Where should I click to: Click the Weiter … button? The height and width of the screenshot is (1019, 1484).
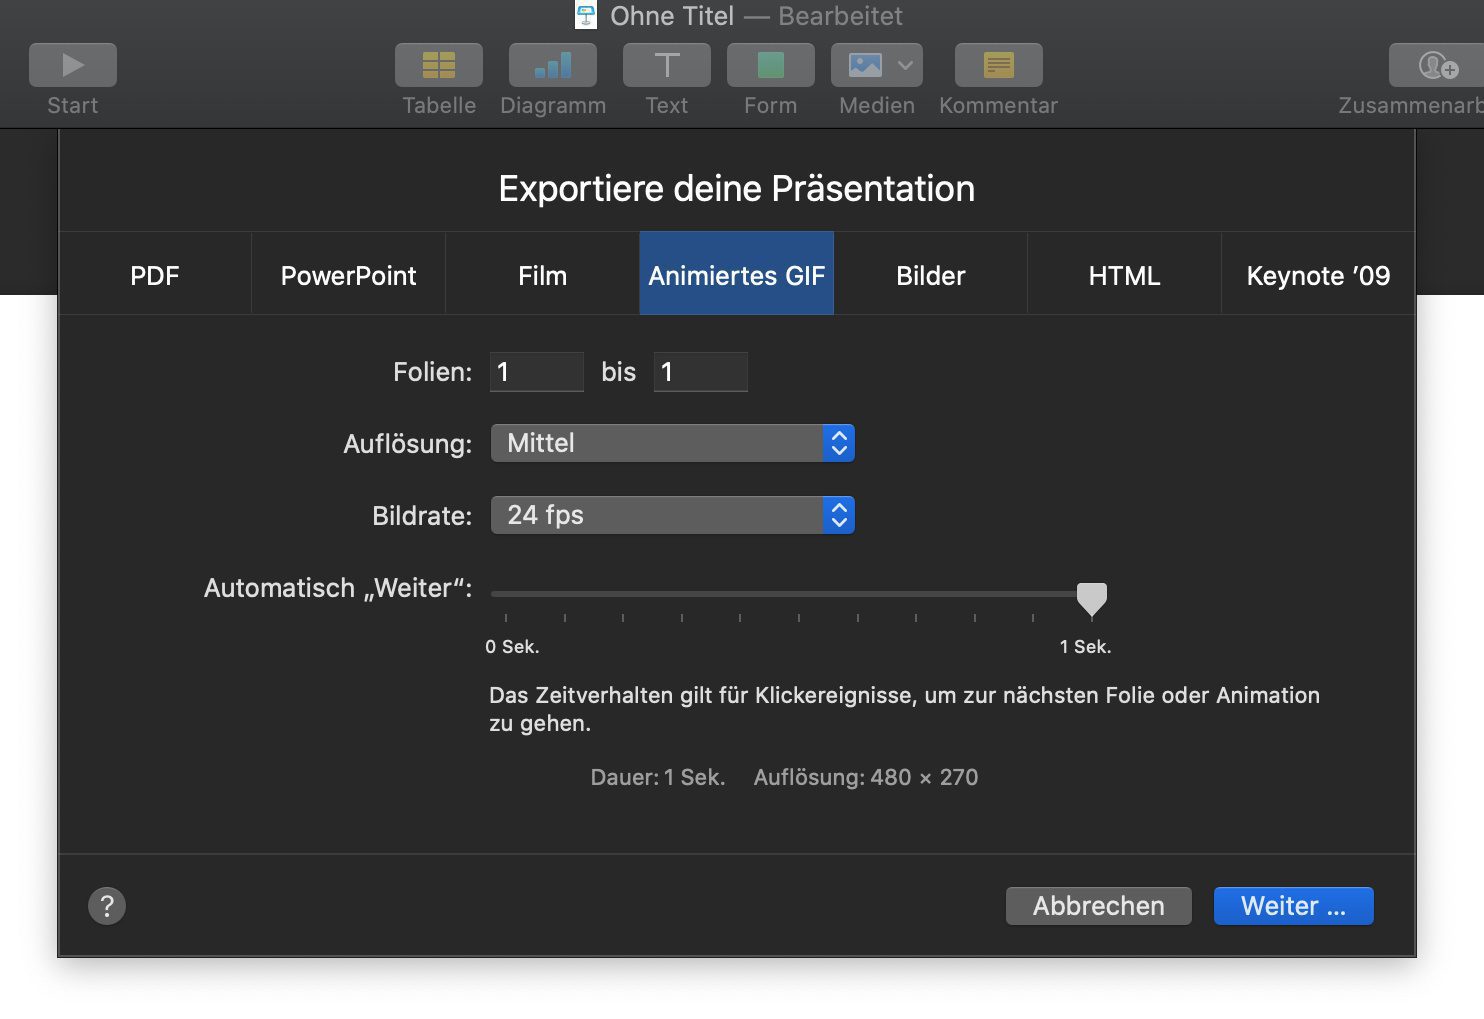[x=1293, y=906]
